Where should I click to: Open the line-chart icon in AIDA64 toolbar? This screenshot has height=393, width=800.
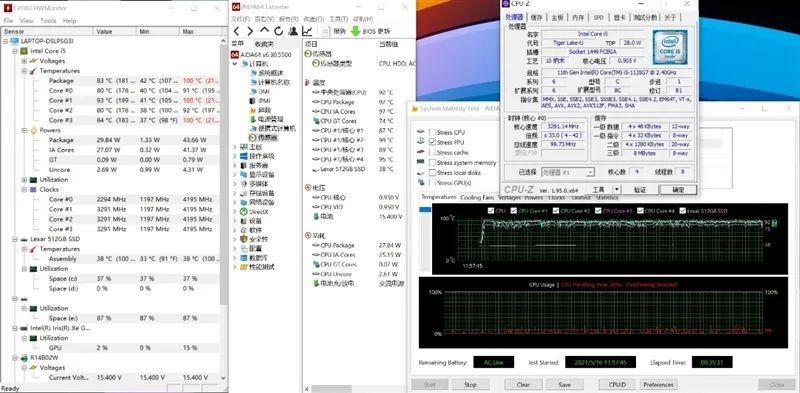coord(307,31)
